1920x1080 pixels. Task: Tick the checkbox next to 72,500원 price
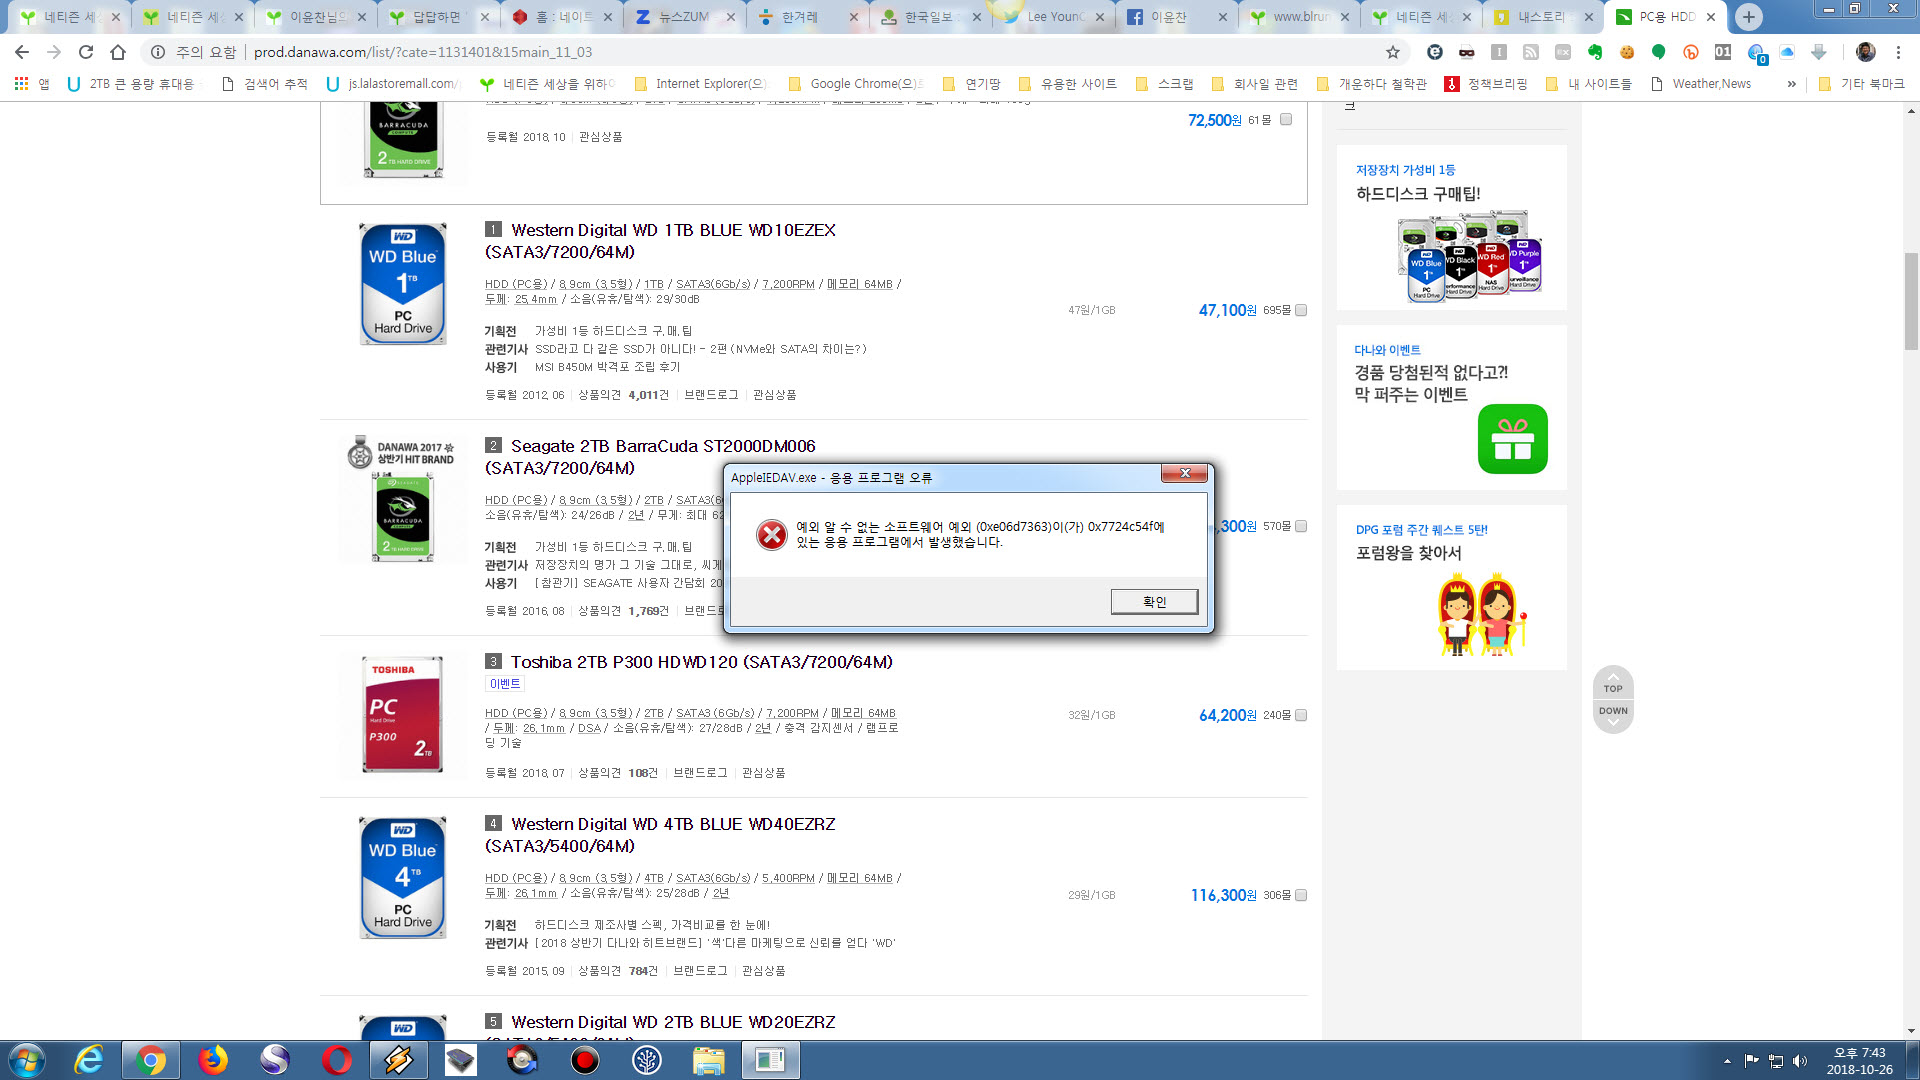tap(1286, 119)
